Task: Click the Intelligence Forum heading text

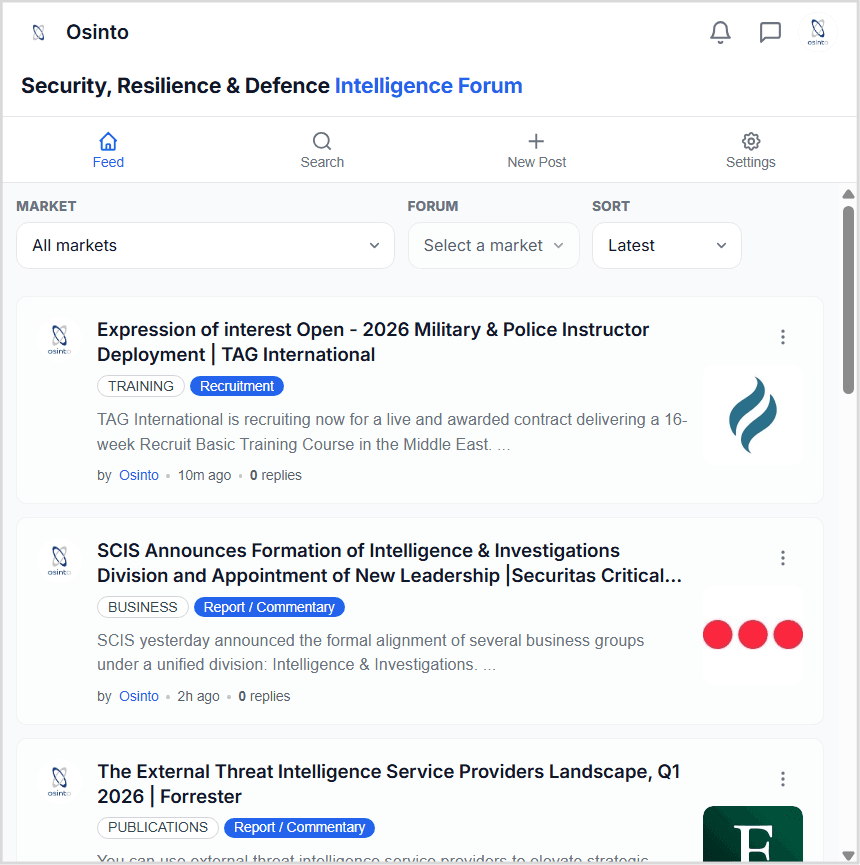Action: (x=429, y=86)
